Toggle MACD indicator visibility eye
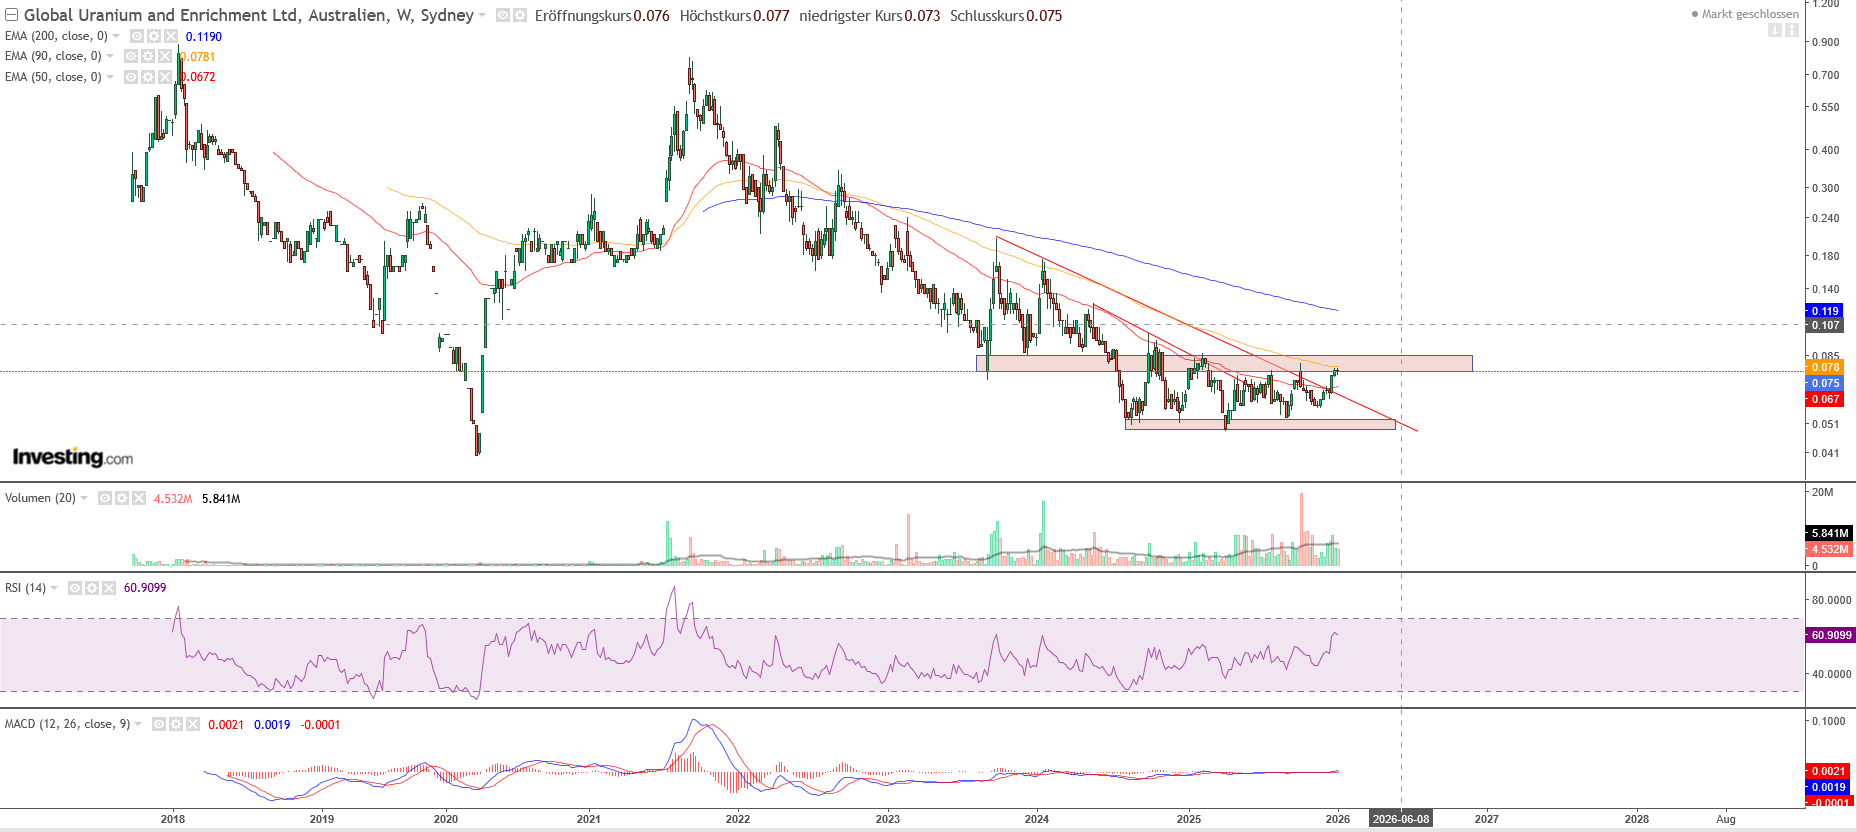Viewport: 1857px width, 832px height. [x=159, y=724]
